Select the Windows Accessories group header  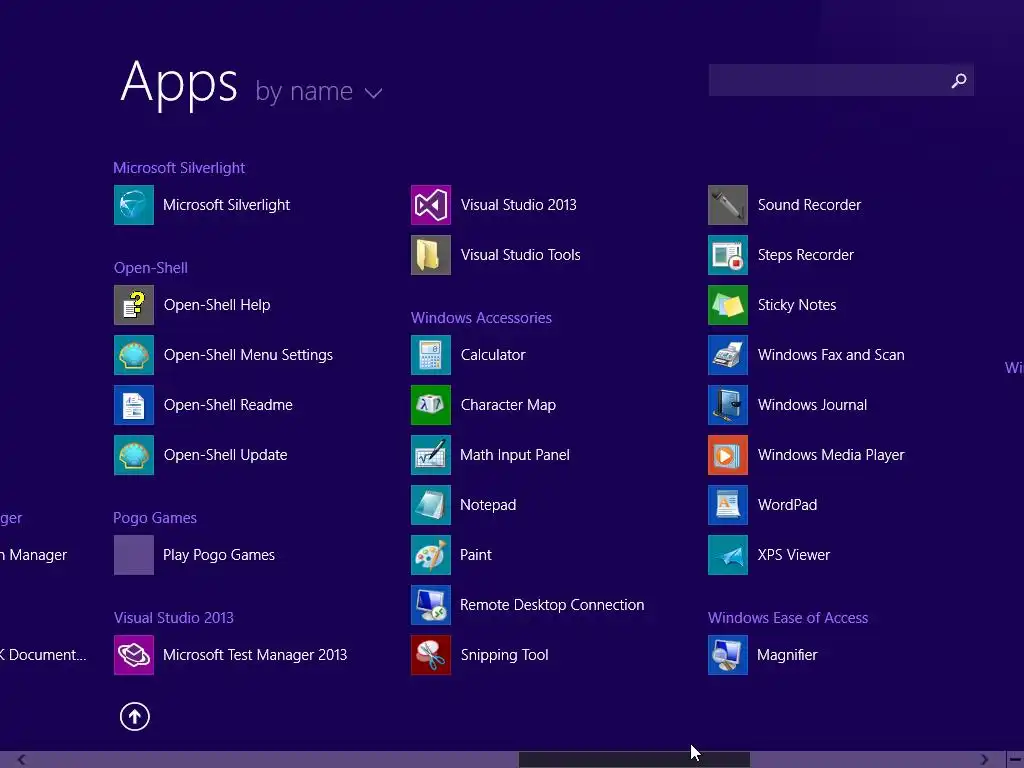pos(481,318)
